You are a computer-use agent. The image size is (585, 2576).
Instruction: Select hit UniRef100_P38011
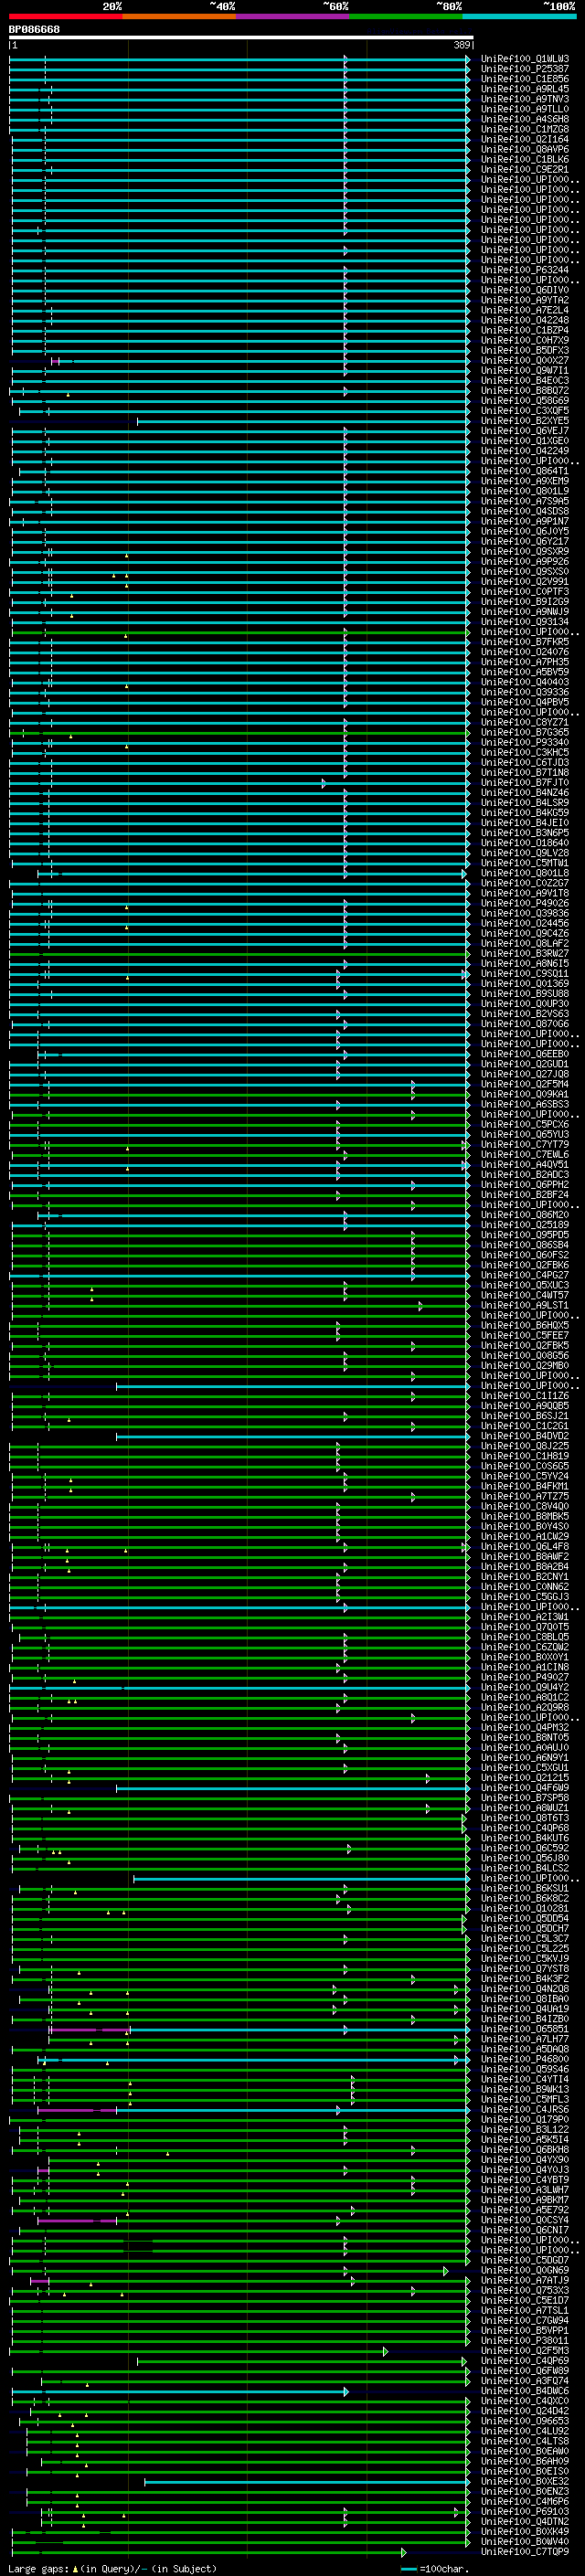[525, 2341]
